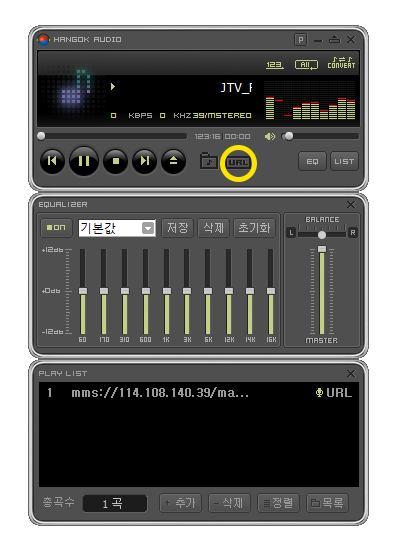Click the 600 Hz equalizer band slider
This screenshot has width=395, height=546.
coord(146,291)
